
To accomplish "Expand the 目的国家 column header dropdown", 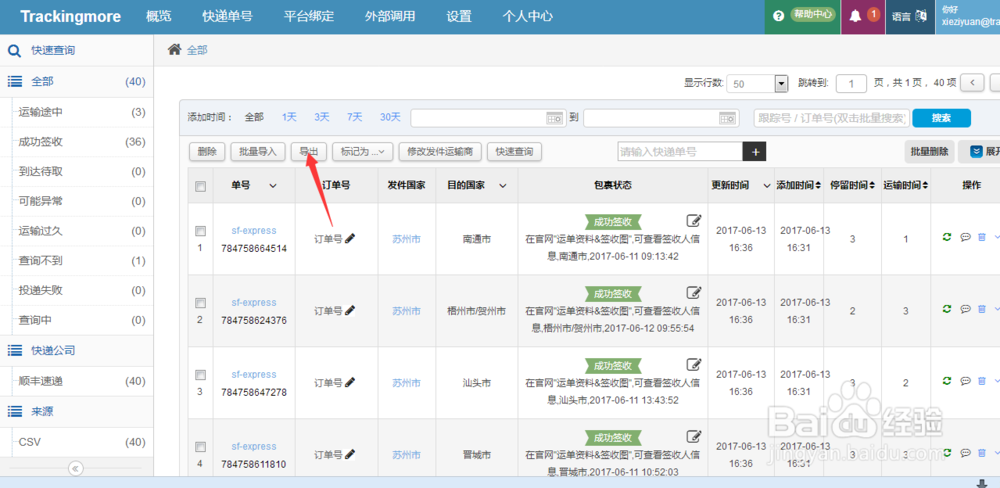I will point(503,186).
